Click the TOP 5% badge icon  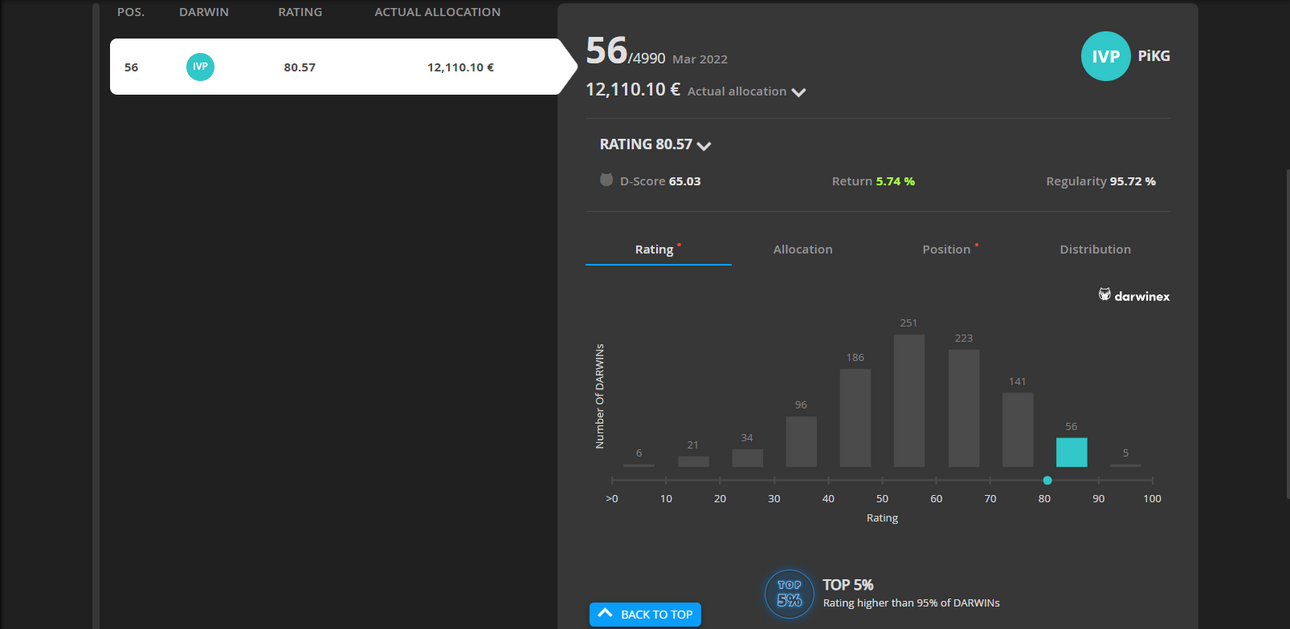pyautogui.click(x=789, y=594)
